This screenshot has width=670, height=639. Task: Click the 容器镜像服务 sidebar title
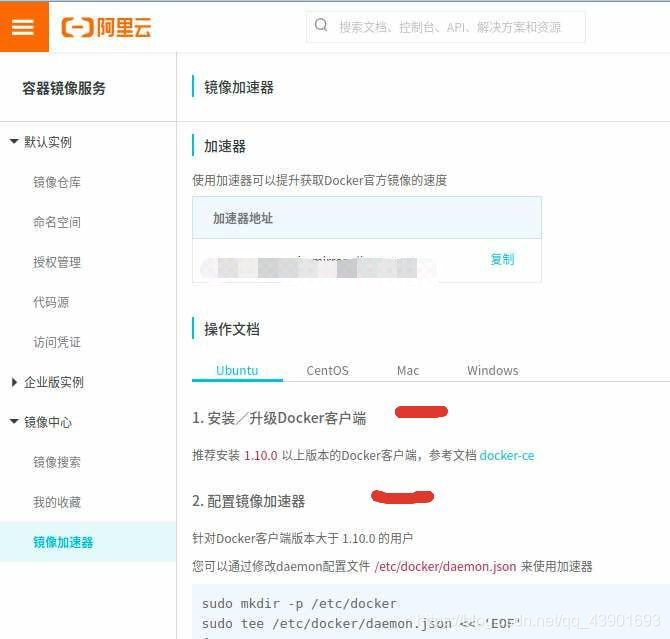(64, 88)
